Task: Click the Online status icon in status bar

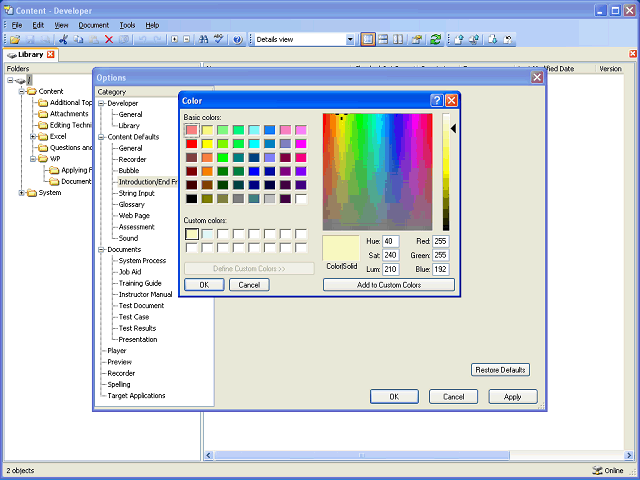Action: [597, 470]
